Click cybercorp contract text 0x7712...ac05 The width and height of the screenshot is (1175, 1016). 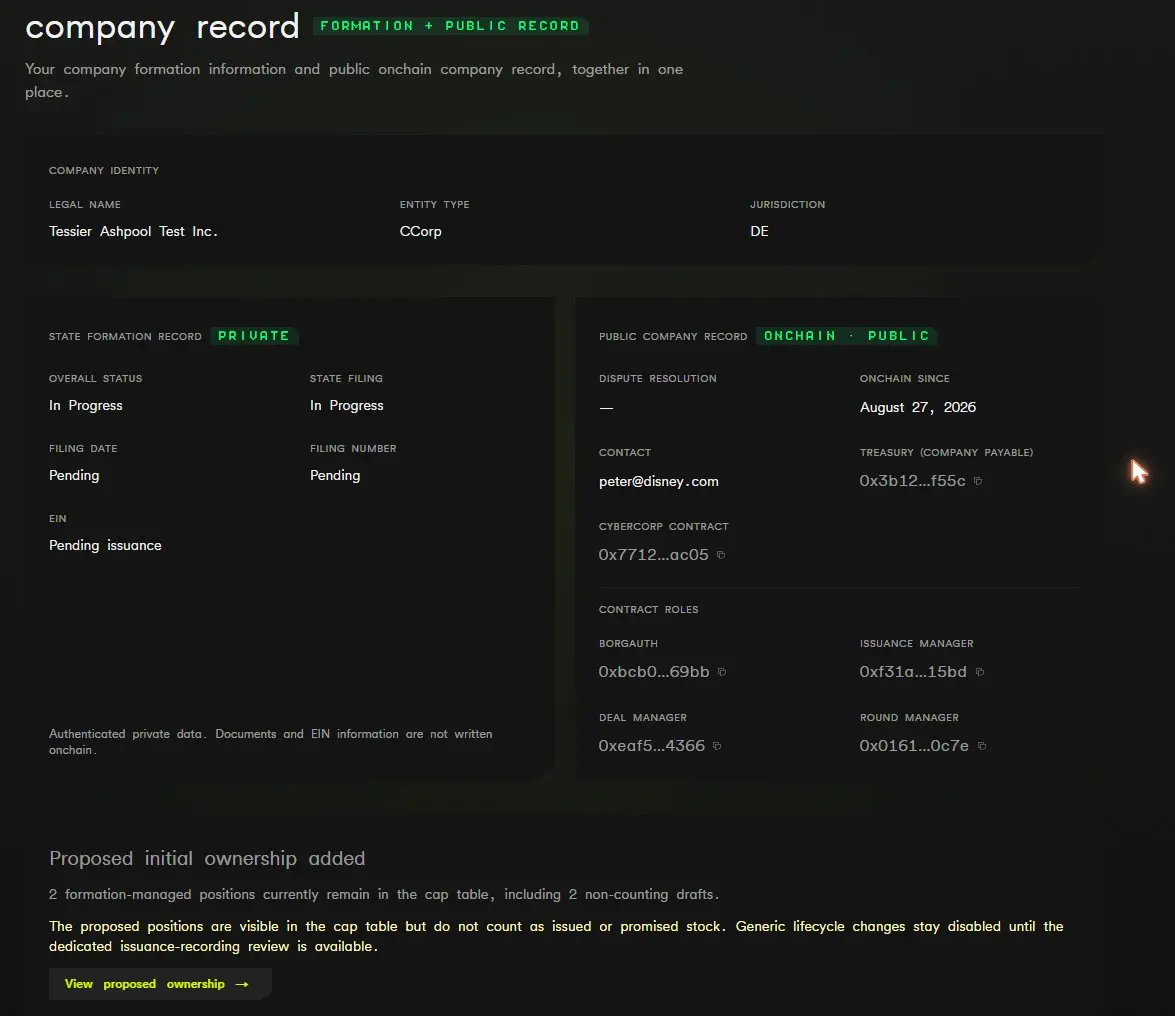[x=653, y=555]
